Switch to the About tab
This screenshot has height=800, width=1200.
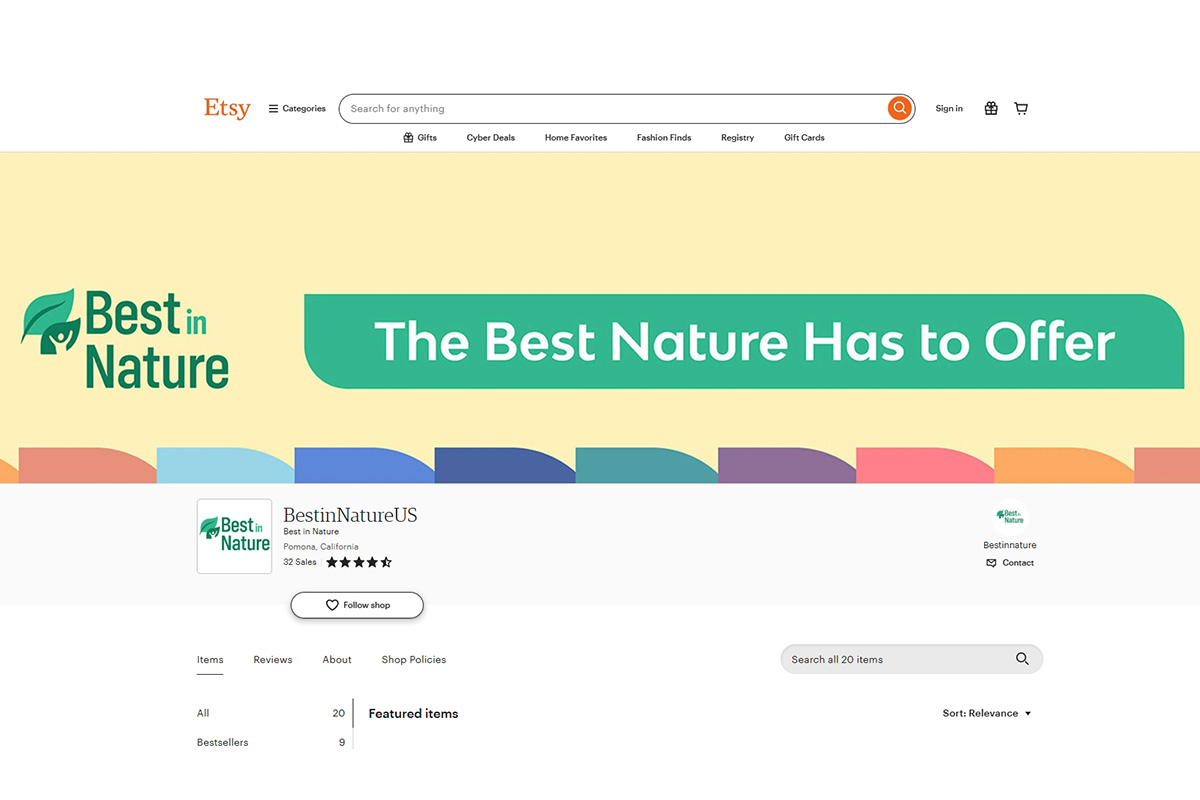337,660
